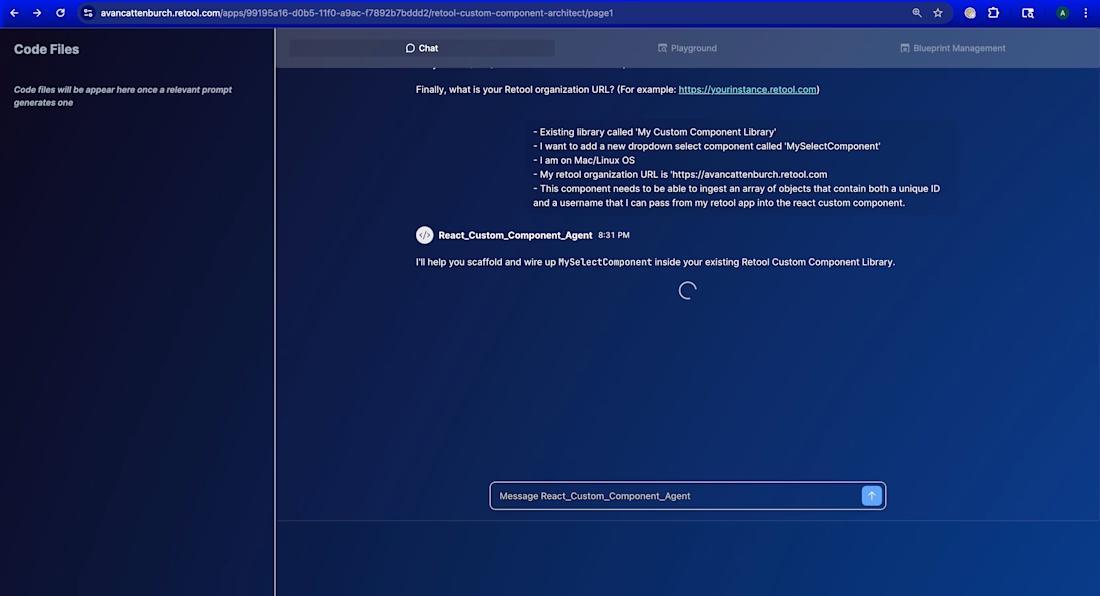Open the Chrome profile avatar menu
The height and width of the screenshot is (596, 1100).
[1062, 13]
